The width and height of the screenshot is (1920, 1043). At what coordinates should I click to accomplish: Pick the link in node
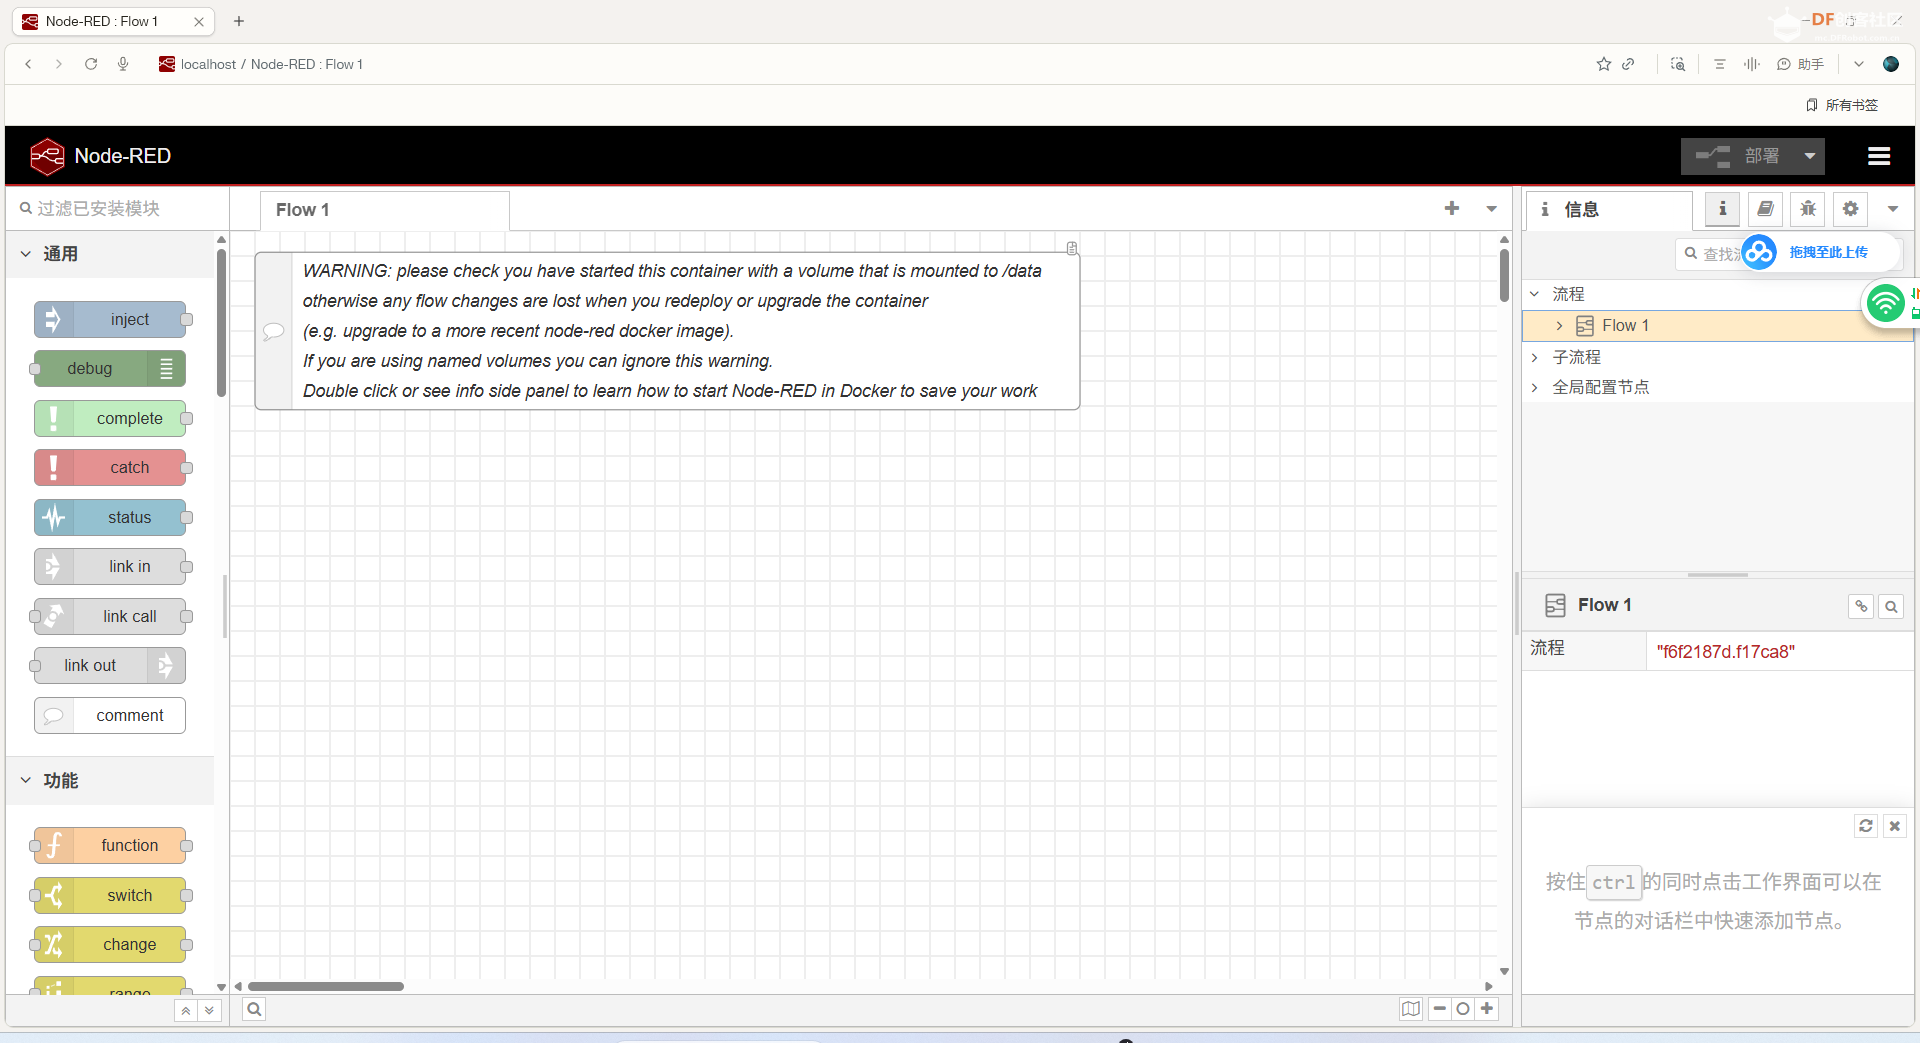(110, 567)
